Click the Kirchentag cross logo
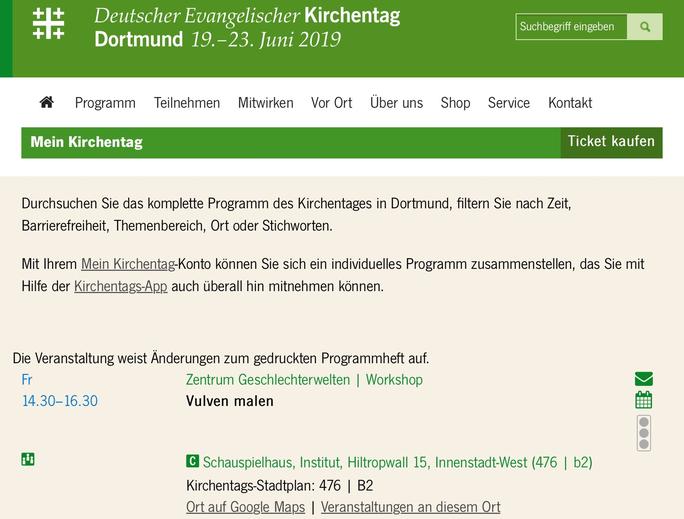The width and height of the screenshot is (684, 519). (x=48, y=24)
